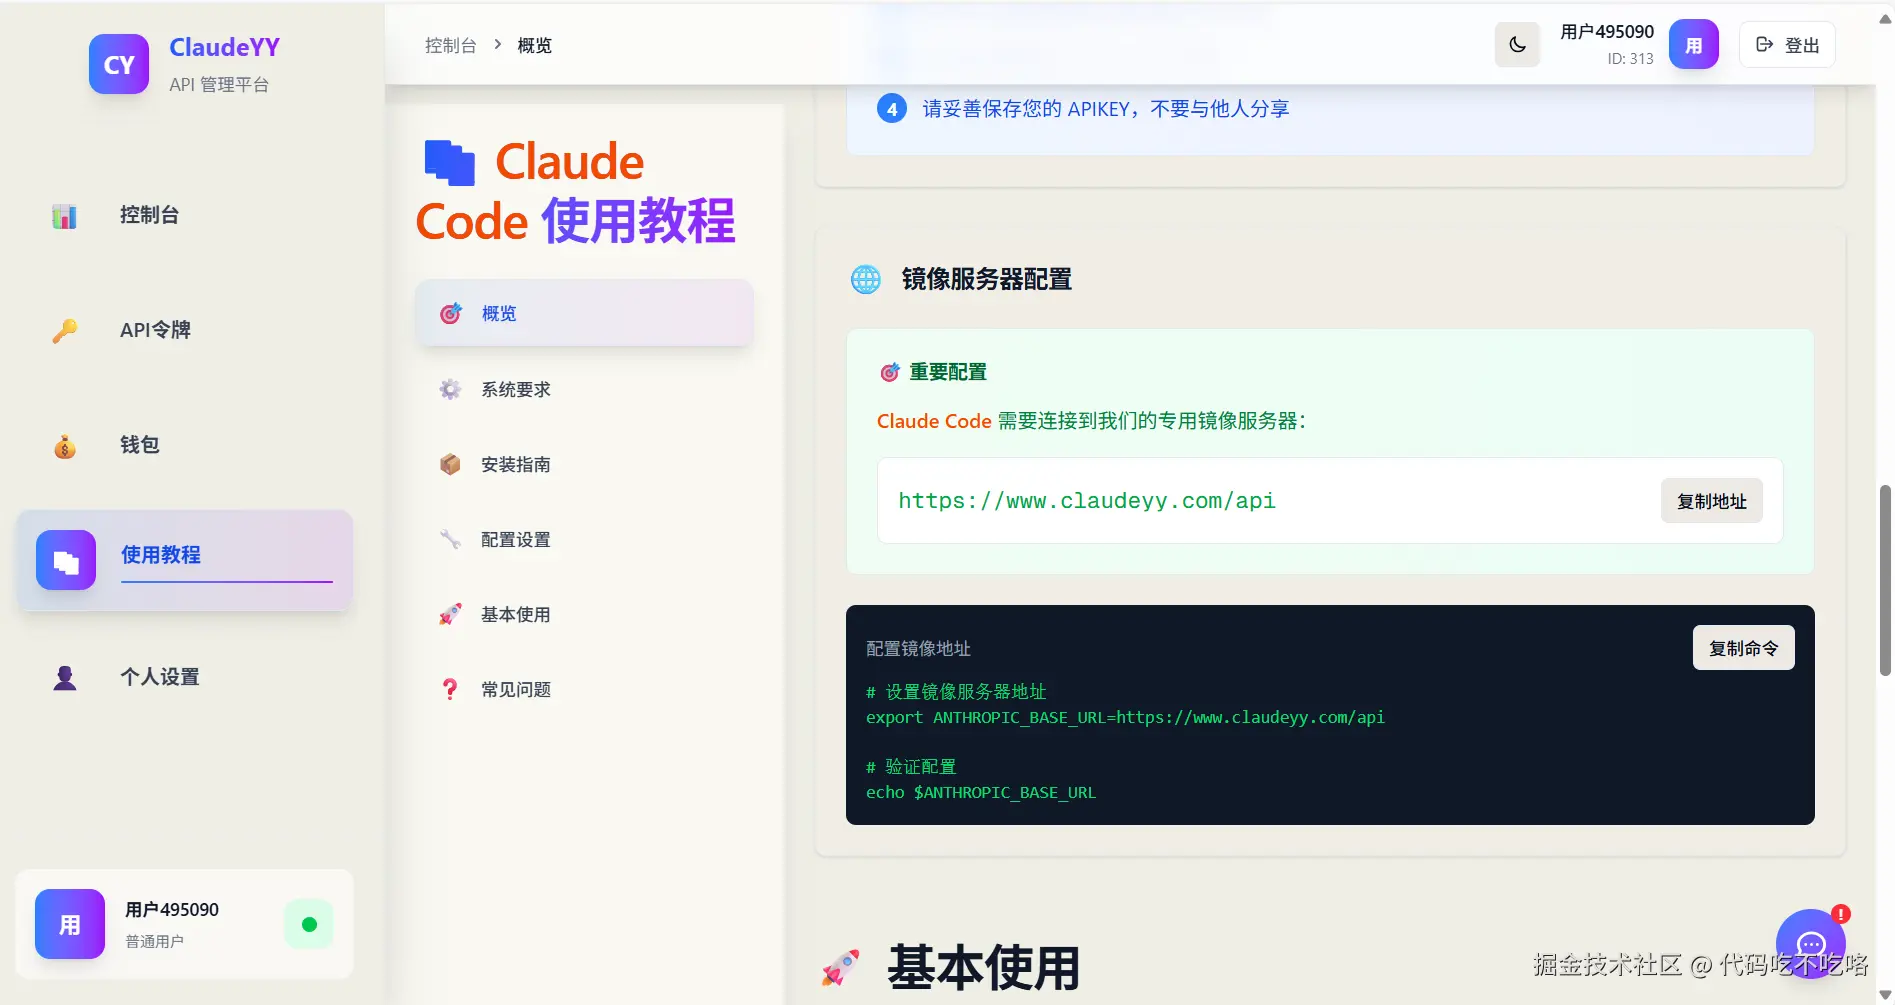Click the 请妥善保存您的 APIKEY tip text

point(1106,108)
